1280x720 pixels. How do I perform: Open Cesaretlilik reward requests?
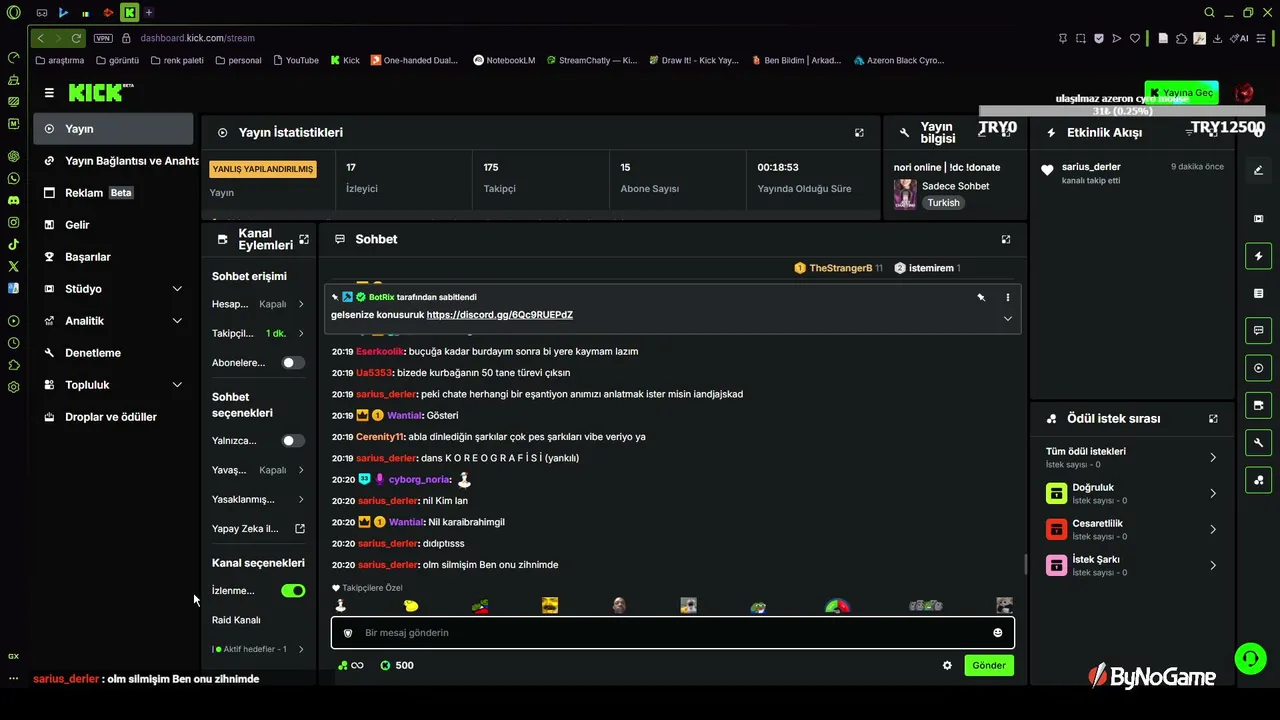click(1131, 529)
